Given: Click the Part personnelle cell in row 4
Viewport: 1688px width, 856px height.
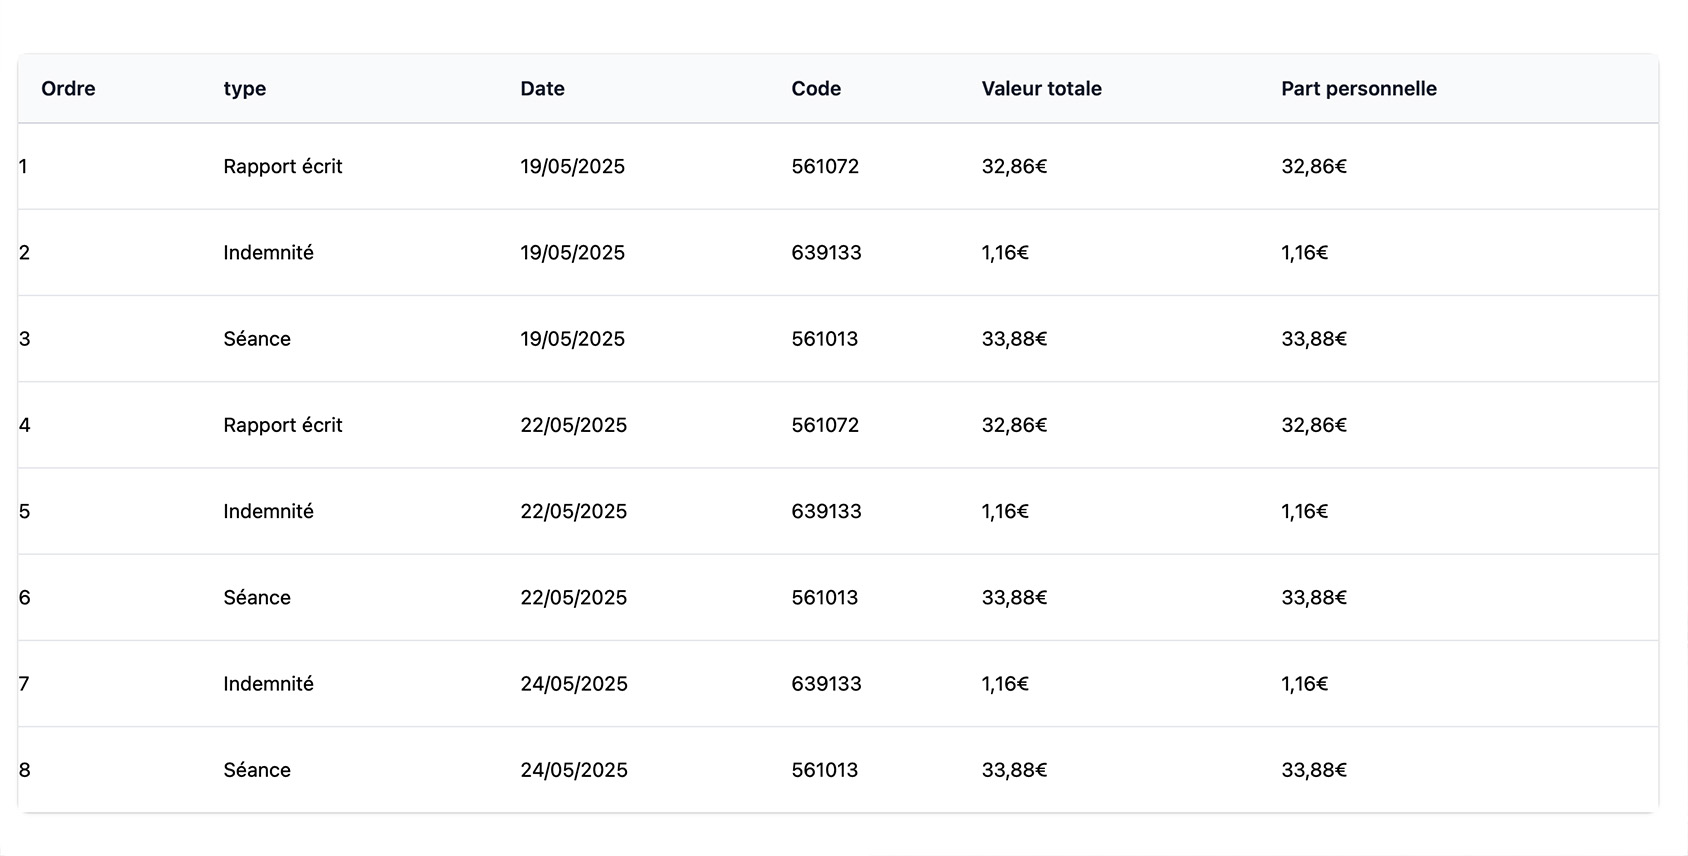Looking at the screenshot, I should coord(1314,425).
